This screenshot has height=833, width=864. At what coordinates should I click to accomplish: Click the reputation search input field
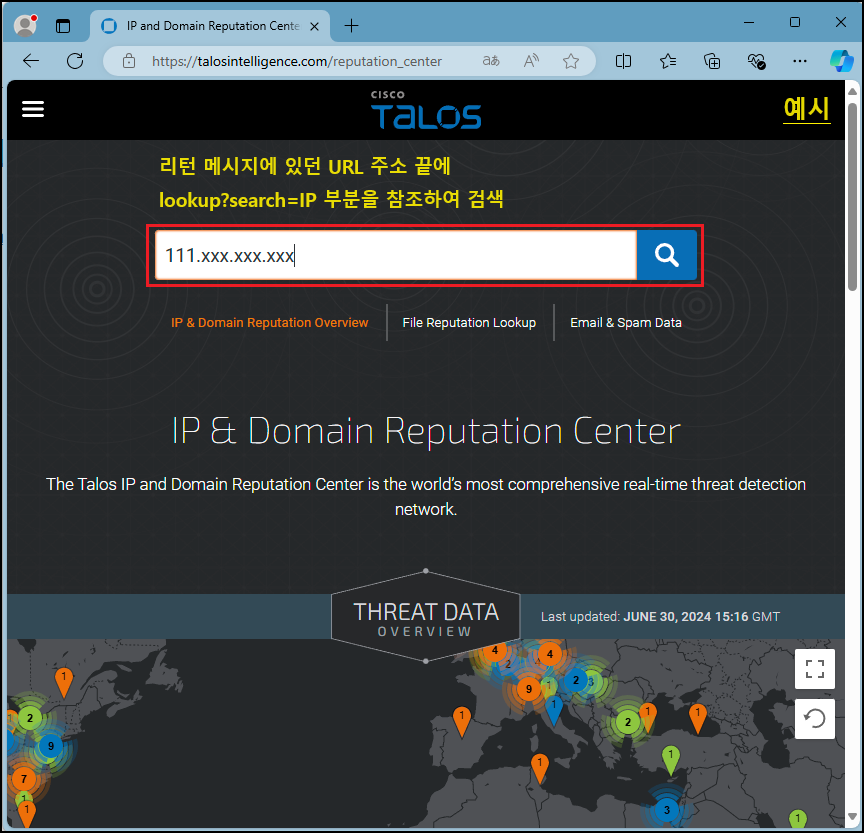(x=396, y=255)
